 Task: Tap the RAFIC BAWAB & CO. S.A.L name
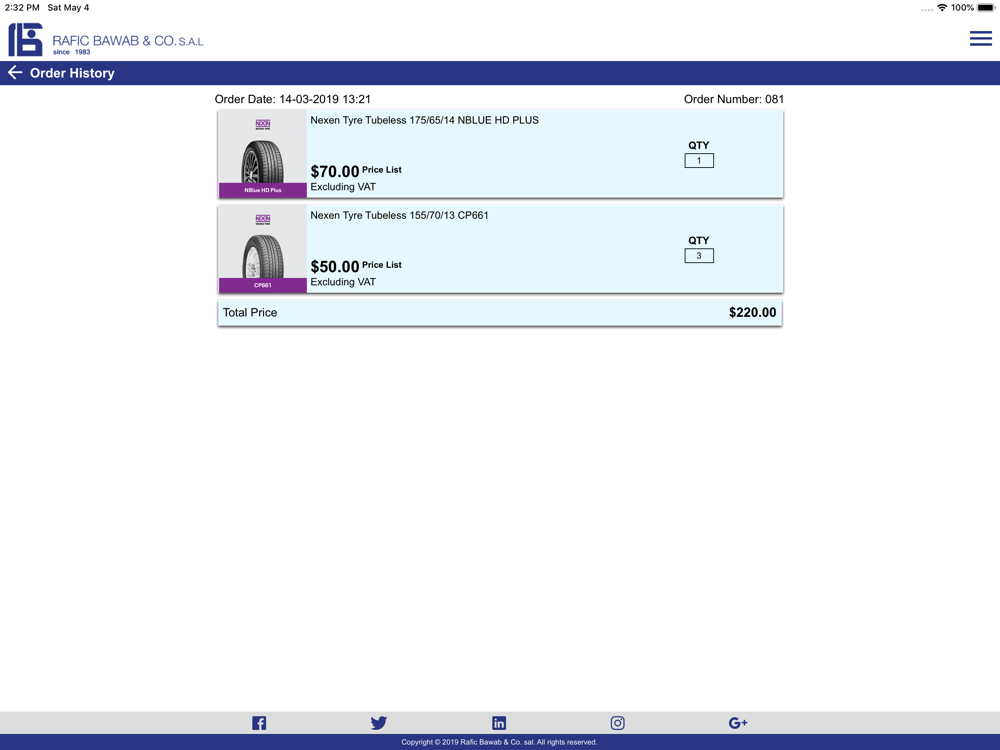[x=128, y=41]
